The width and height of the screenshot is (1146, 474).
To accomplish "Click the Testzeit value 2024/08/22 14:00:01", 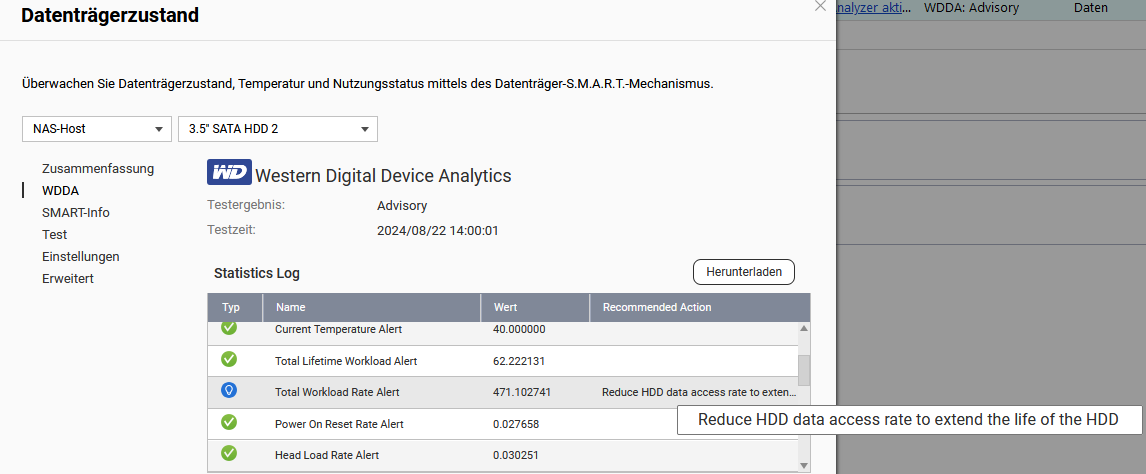I will point(437,231).
